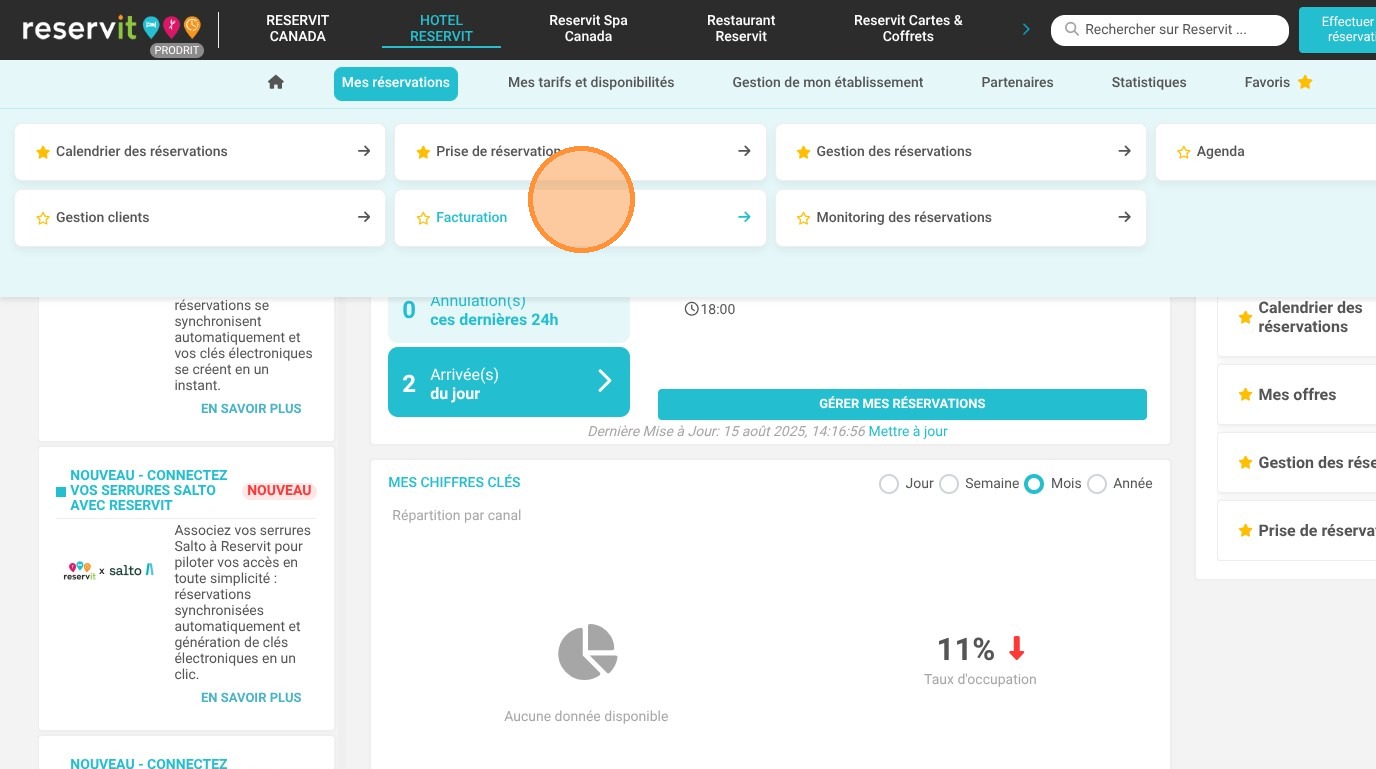1376x769 pixels.
Task: Open Mes tarifs et disponibilités menu
Action: (x=591, y=83)
